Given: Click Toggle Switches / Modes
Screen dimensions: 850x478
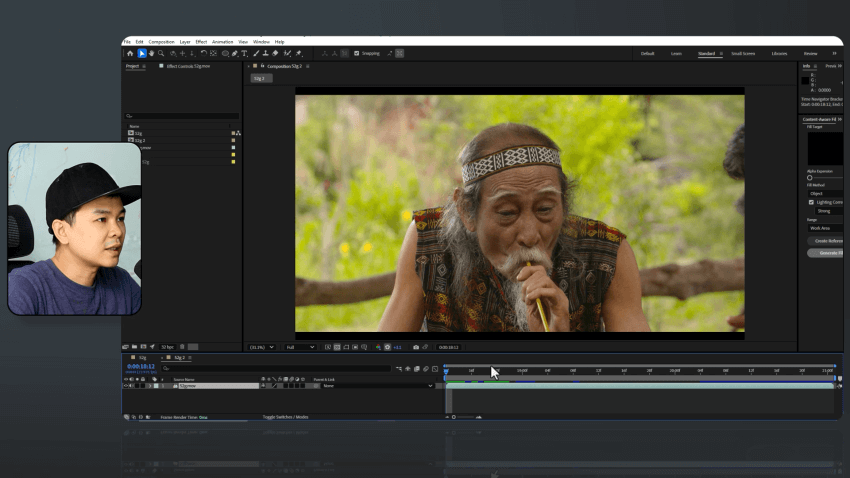Looking at the screenshot, I should tap(285, 417).
